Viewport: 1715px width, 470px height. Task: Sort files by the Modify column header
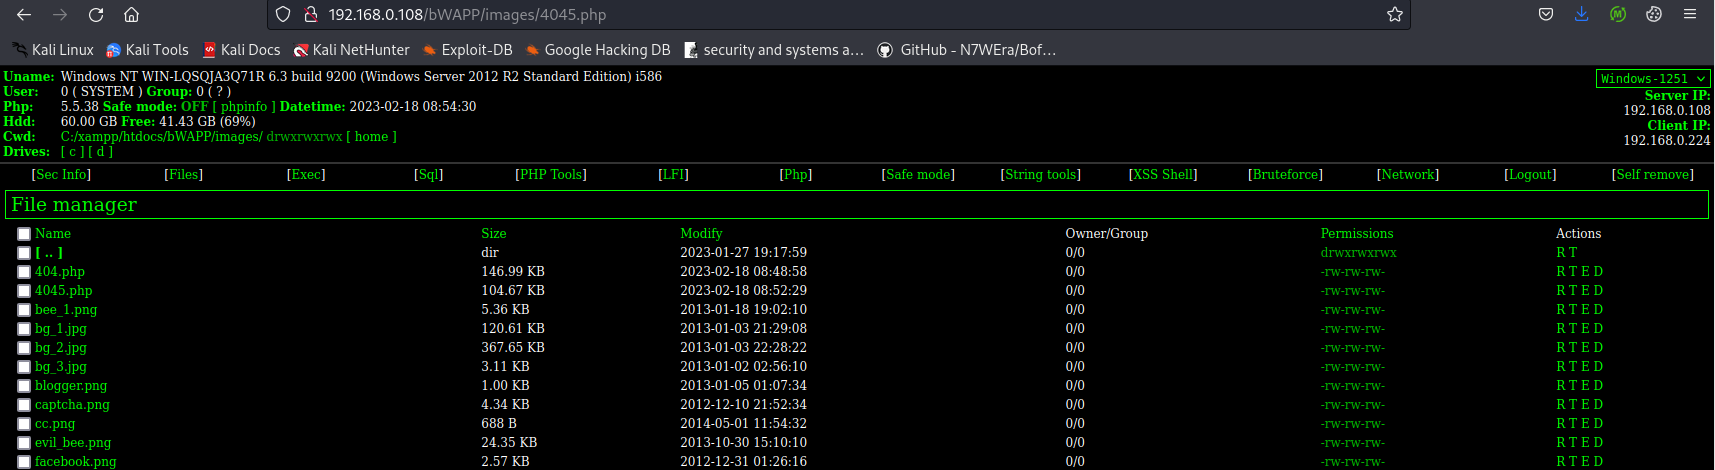tap(701, 234)
